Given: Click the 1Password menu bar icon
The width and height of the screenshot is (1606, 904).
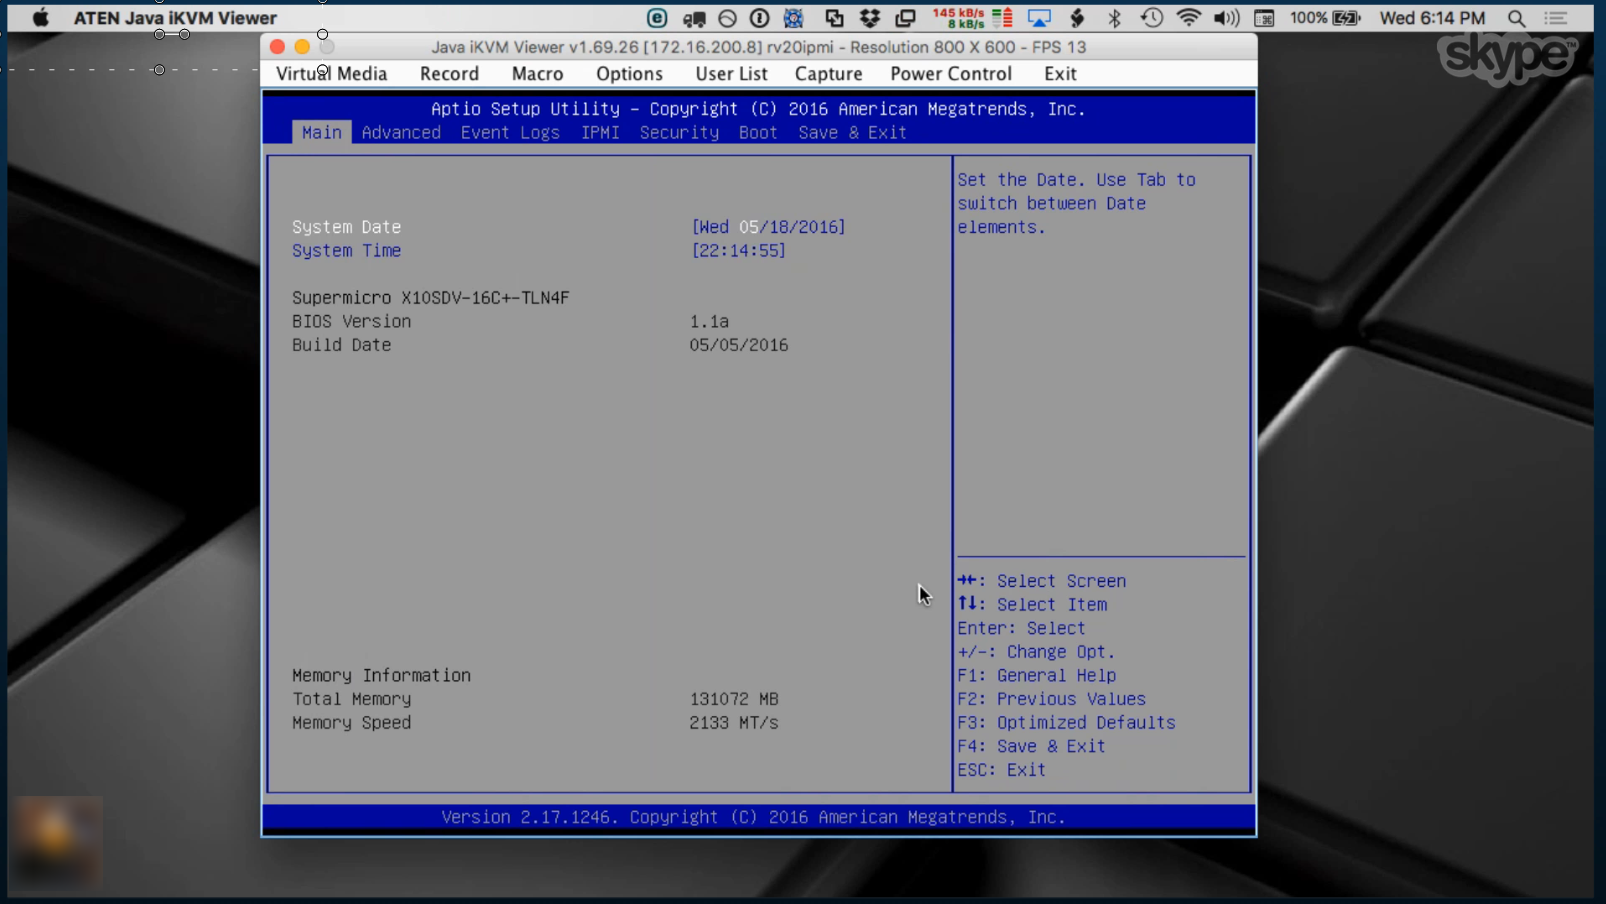Looking at the screenshot, I should tap(759, 18).
